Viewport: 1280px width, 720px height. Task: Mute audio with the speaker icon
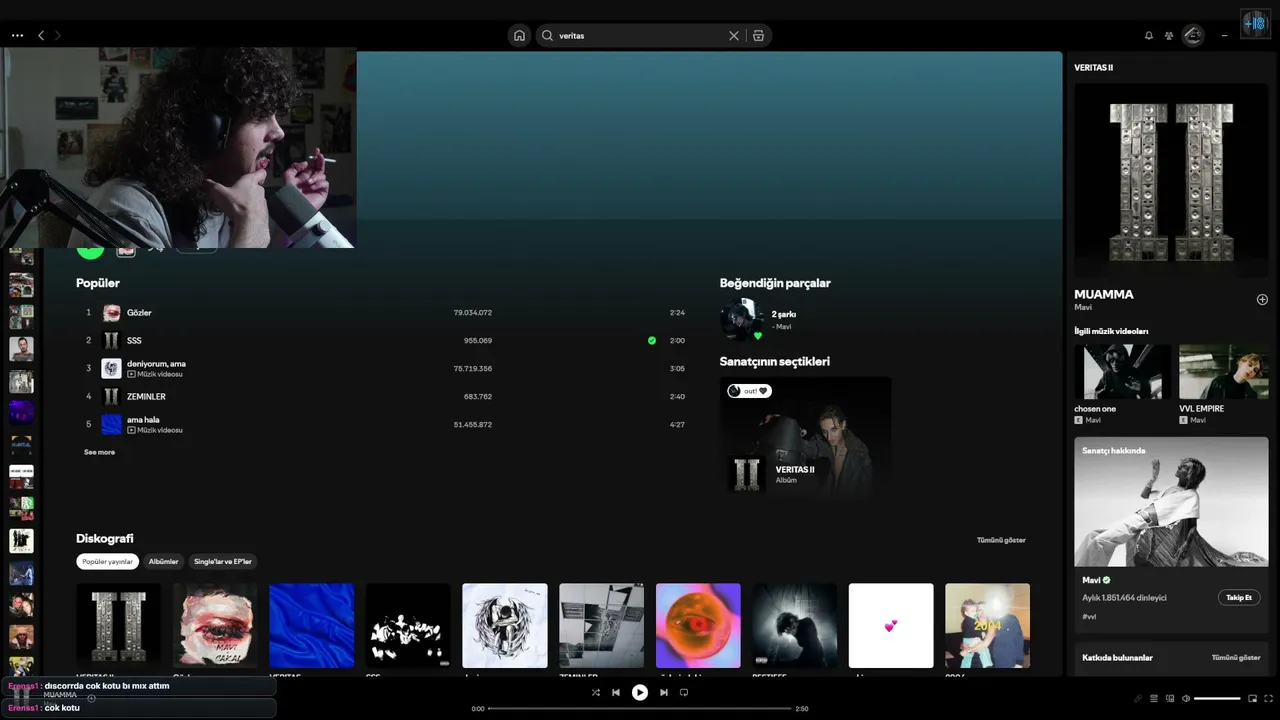(1186, 698)
